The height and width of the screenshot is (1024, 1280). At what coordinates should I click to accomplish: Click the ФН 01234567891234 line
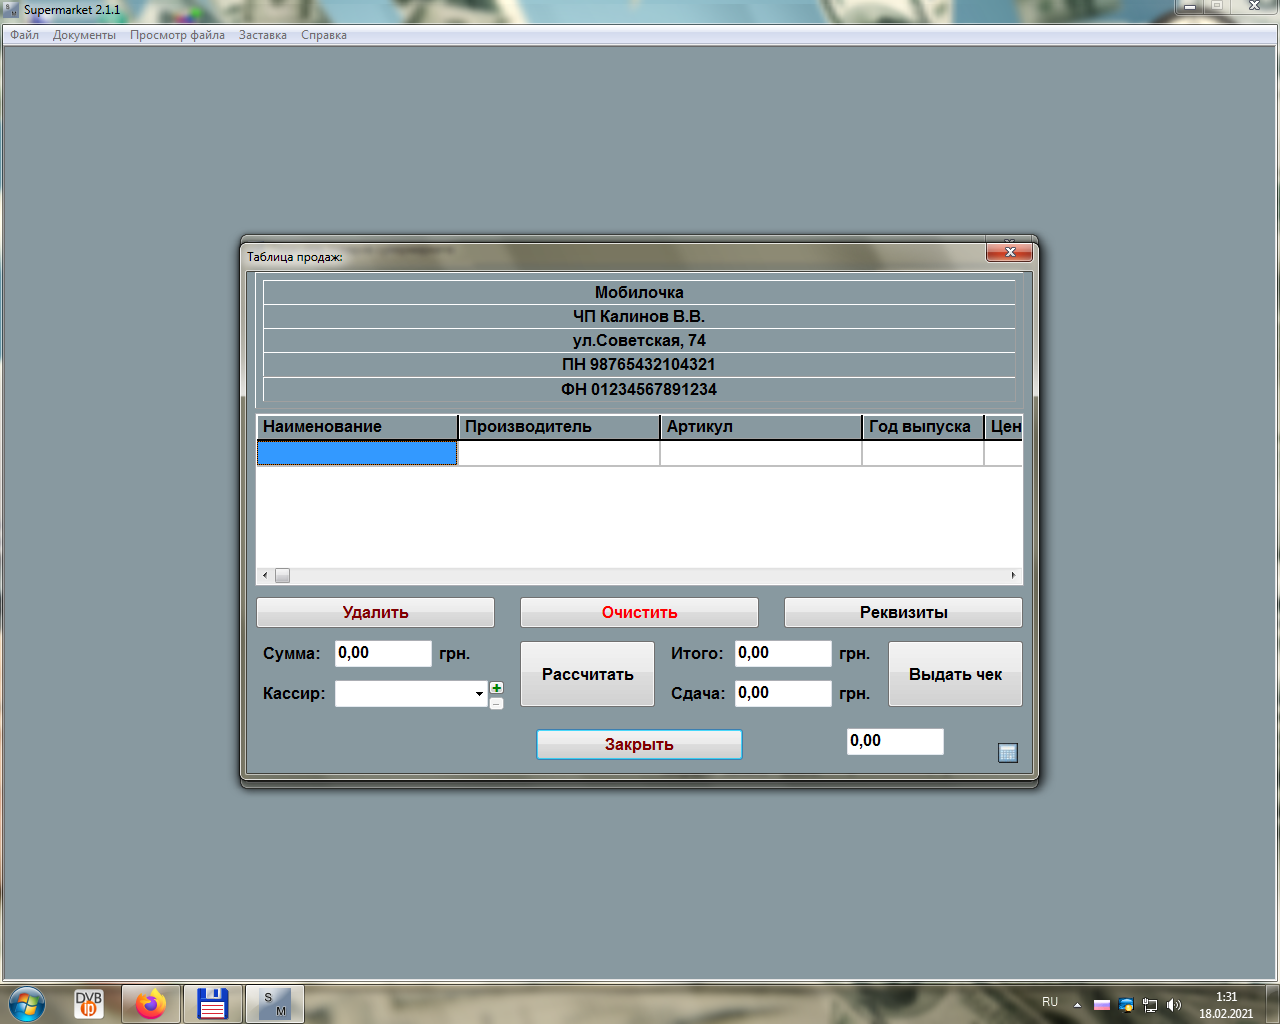[639, 389]
